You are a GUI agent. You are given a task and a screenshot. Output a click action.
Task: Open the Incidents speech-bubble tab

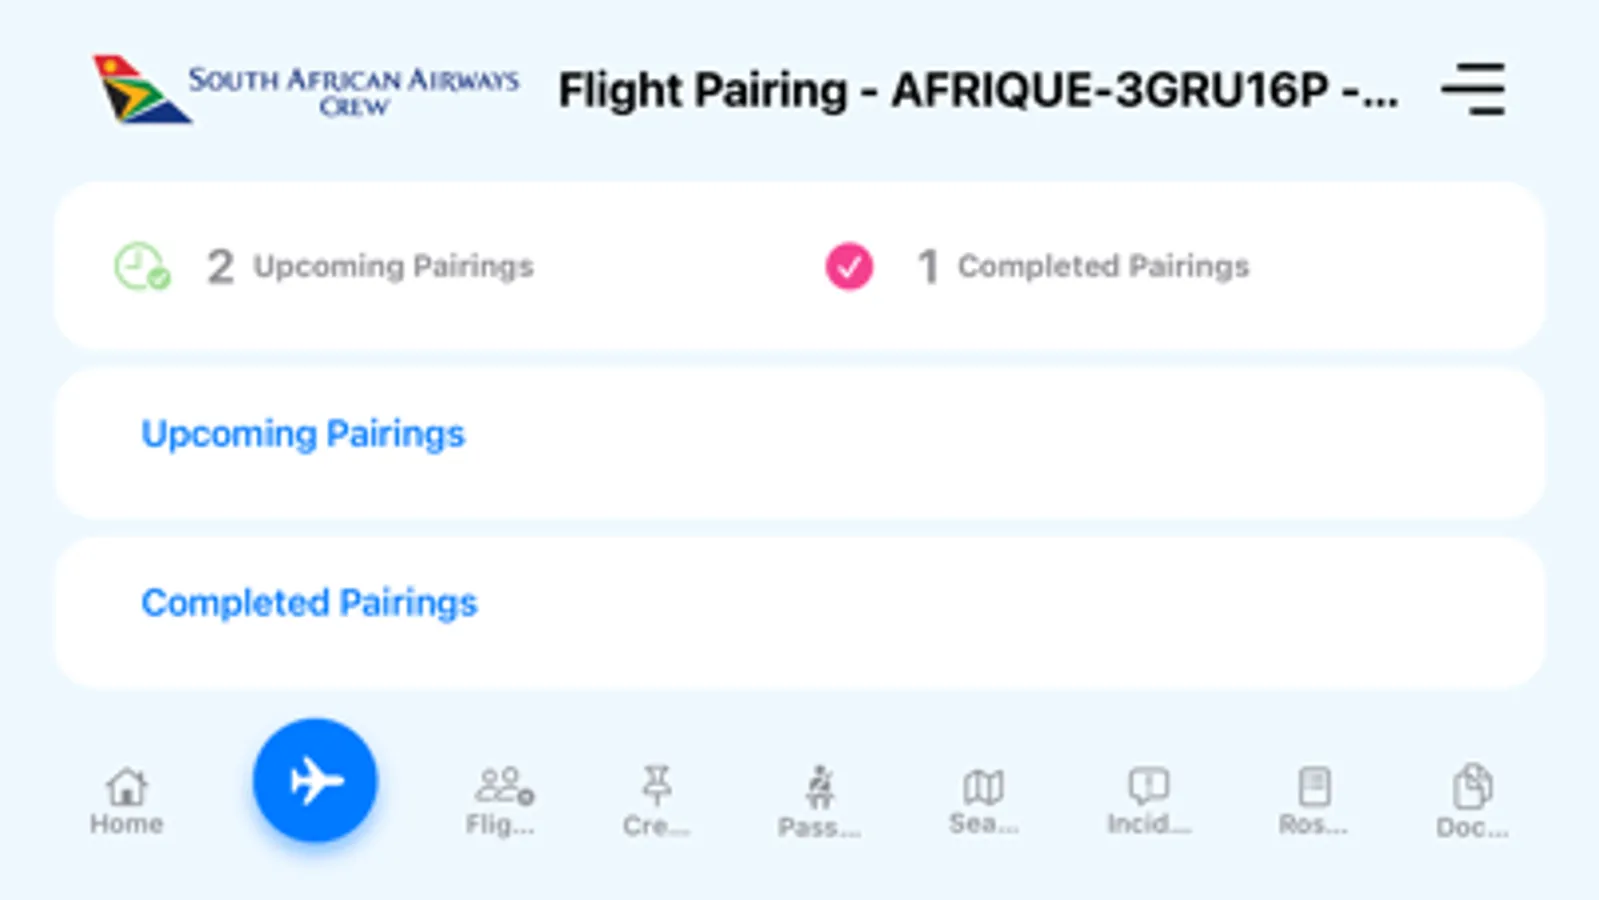click(1148, 801)
